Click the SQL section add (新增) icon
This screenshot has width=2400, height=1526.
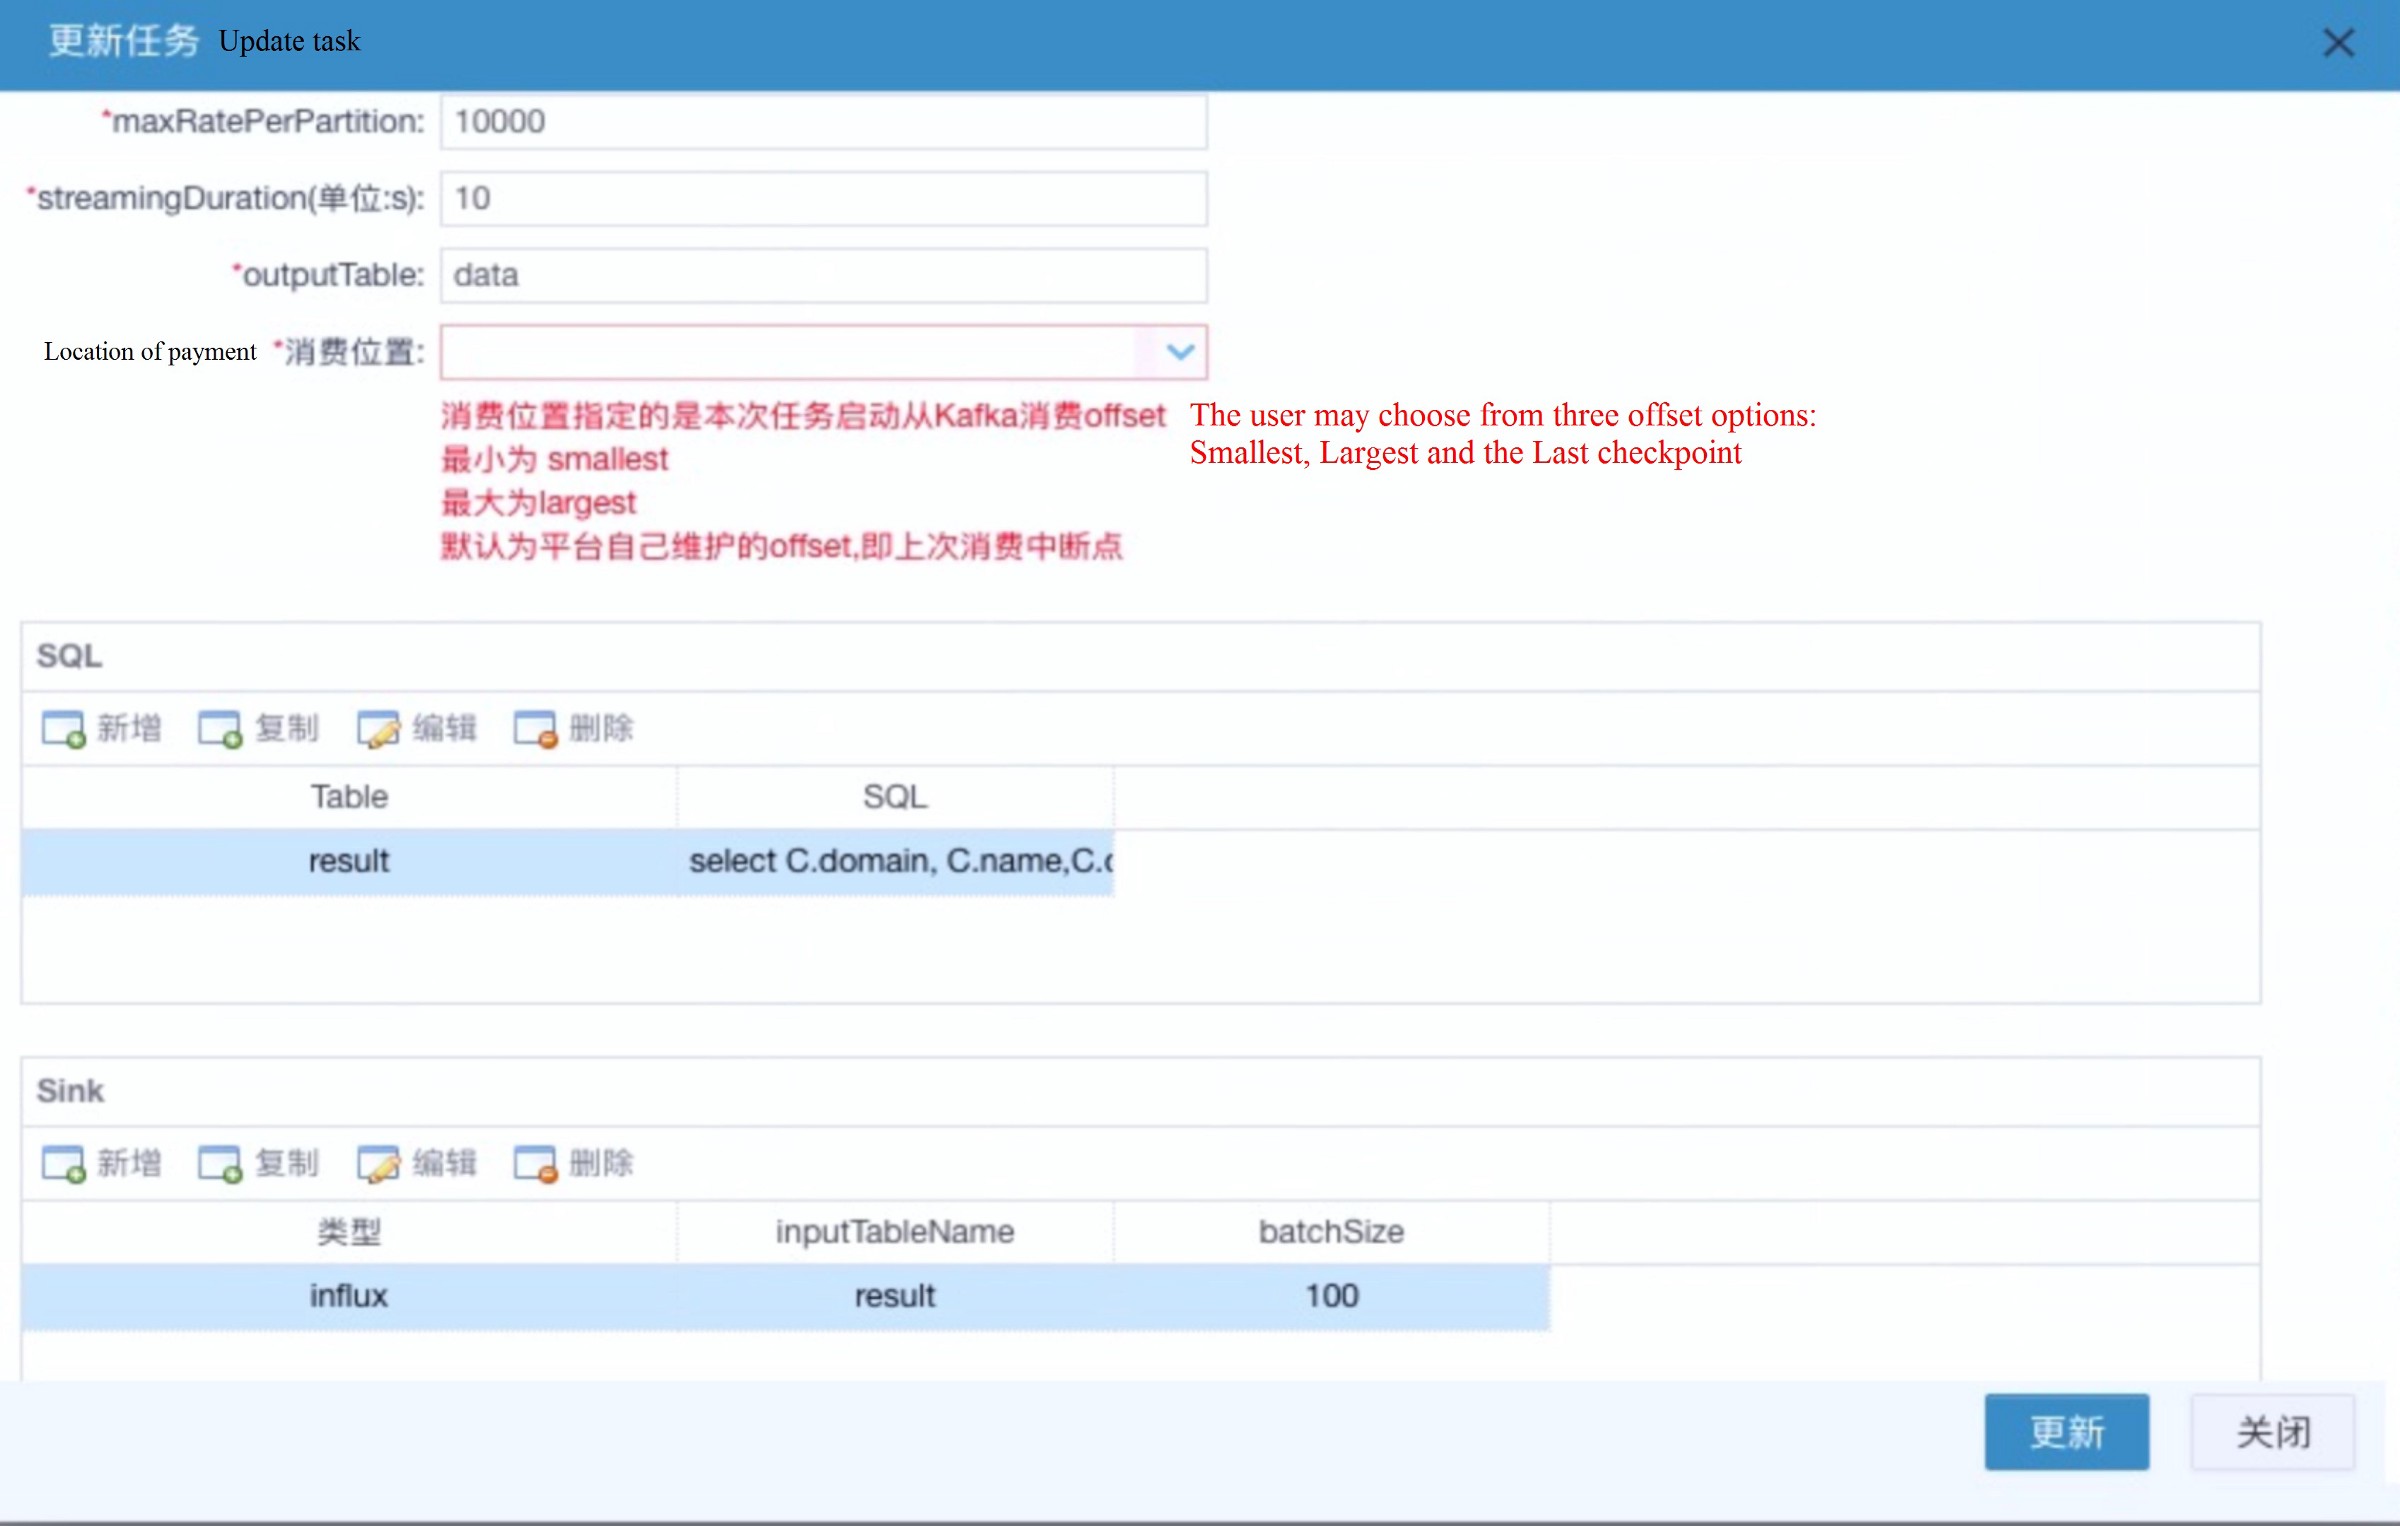click(x=63, y=729)
